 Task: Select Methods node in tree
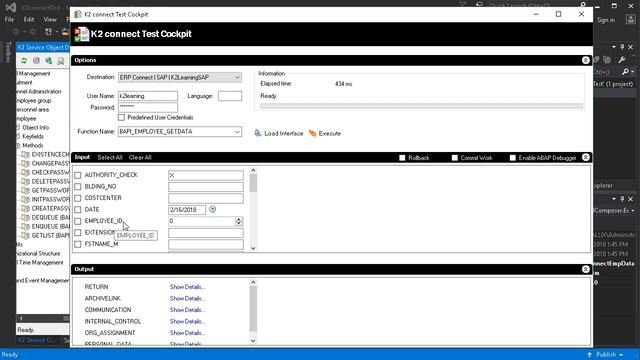(x=33, y=145)
